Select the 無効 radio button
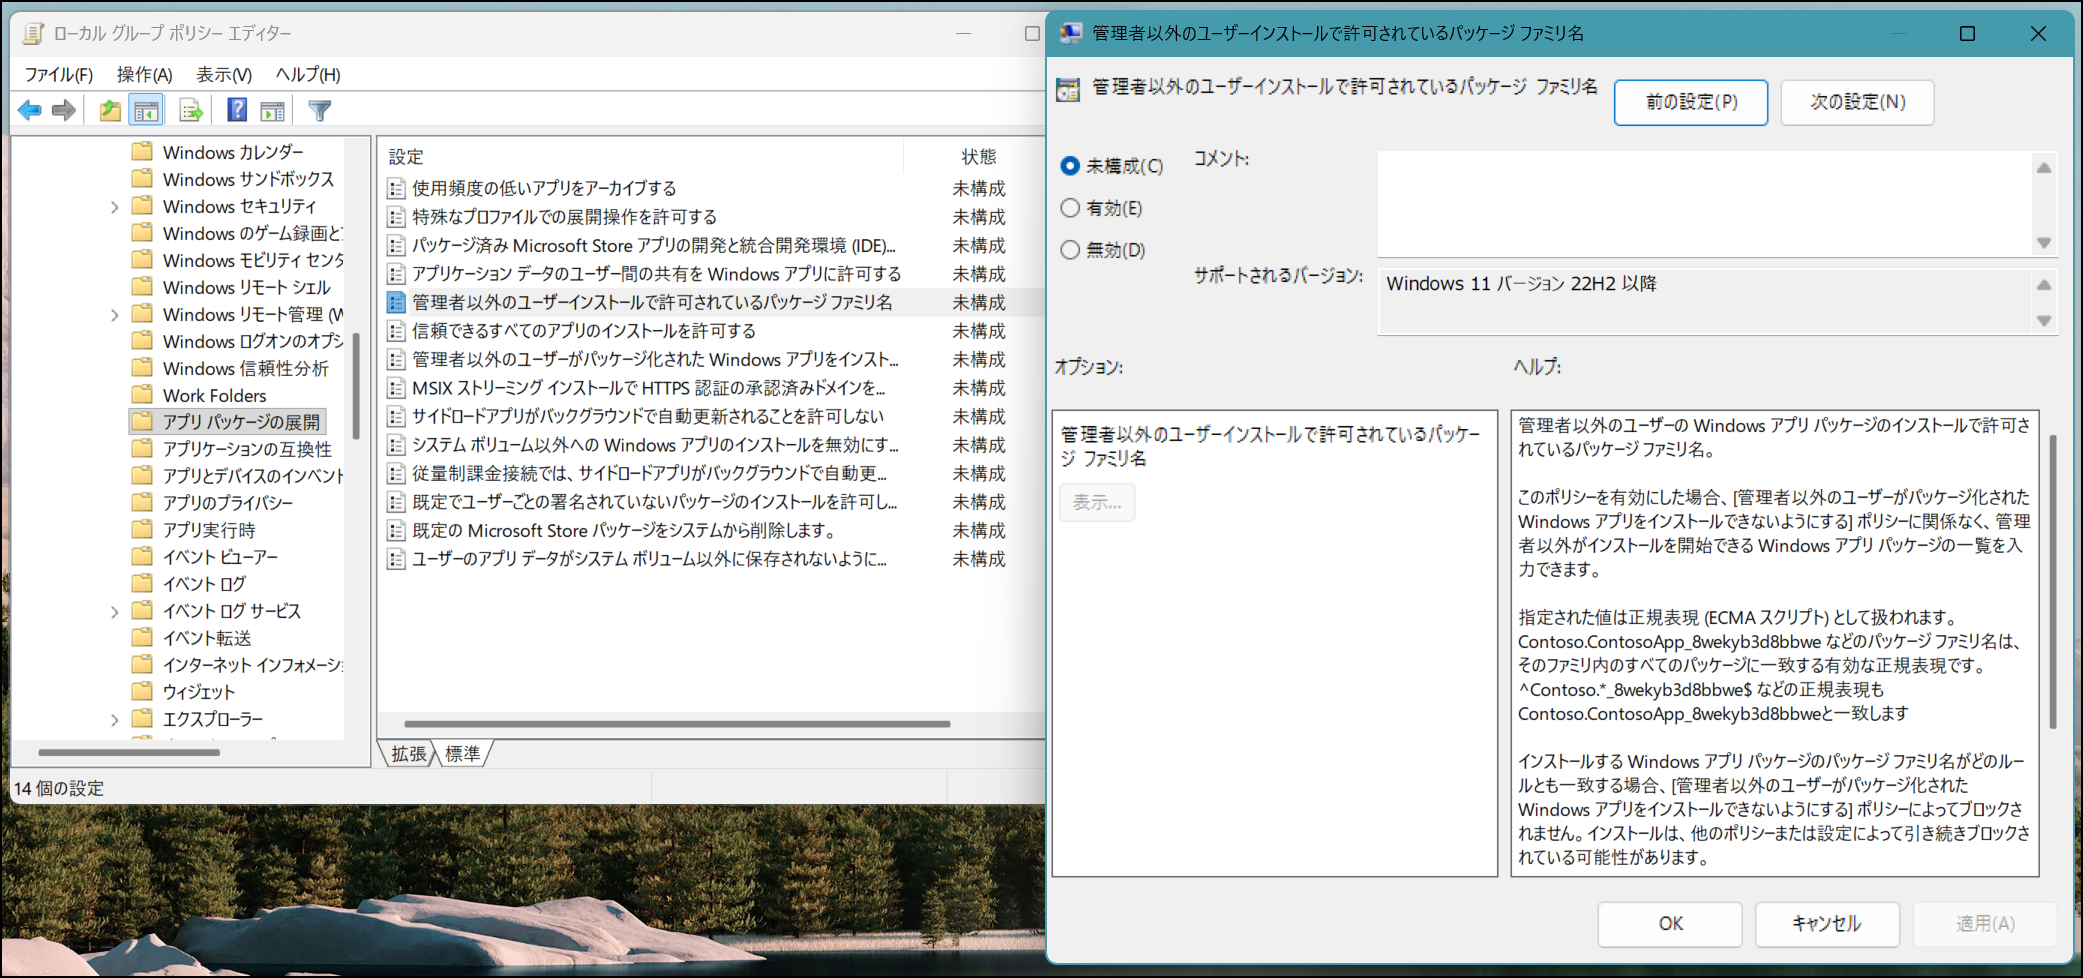2083x978 pixels. (x=1070, y=250)
